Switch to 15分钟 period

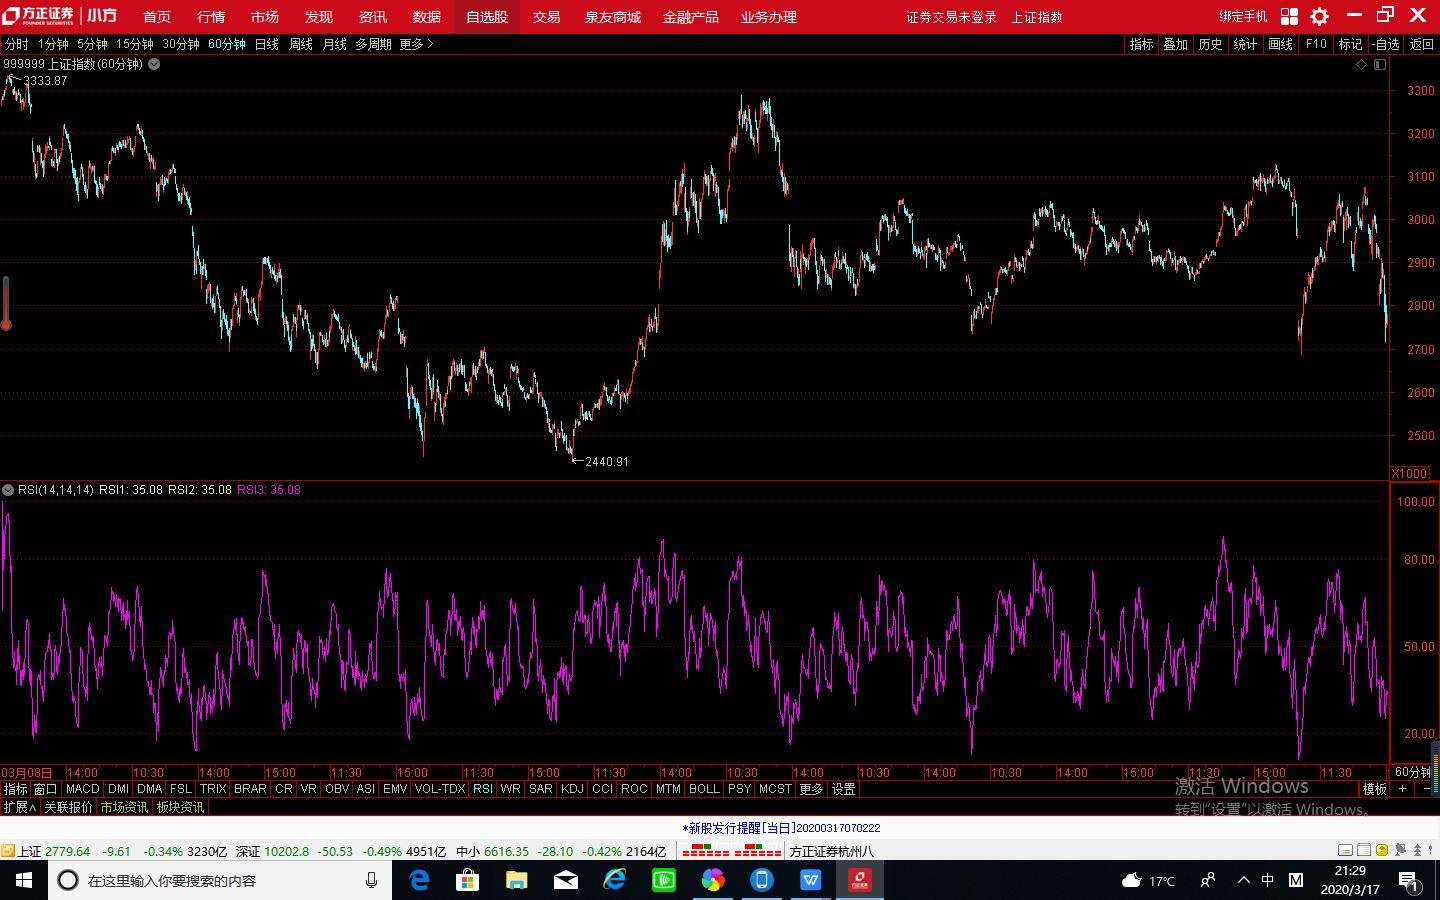(x=134, y=44)
